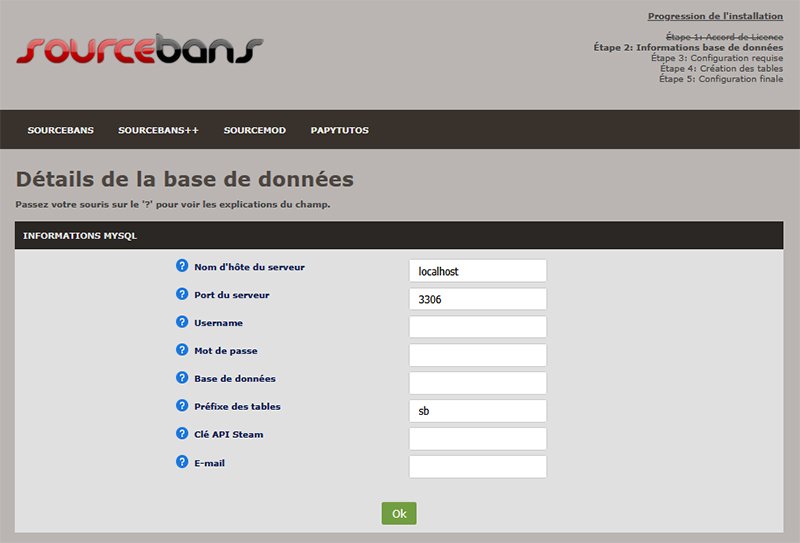This screenshot has height=543, width=800.
Task: Click the help icon for Préfixe des tables
Action: click(182, 406)
